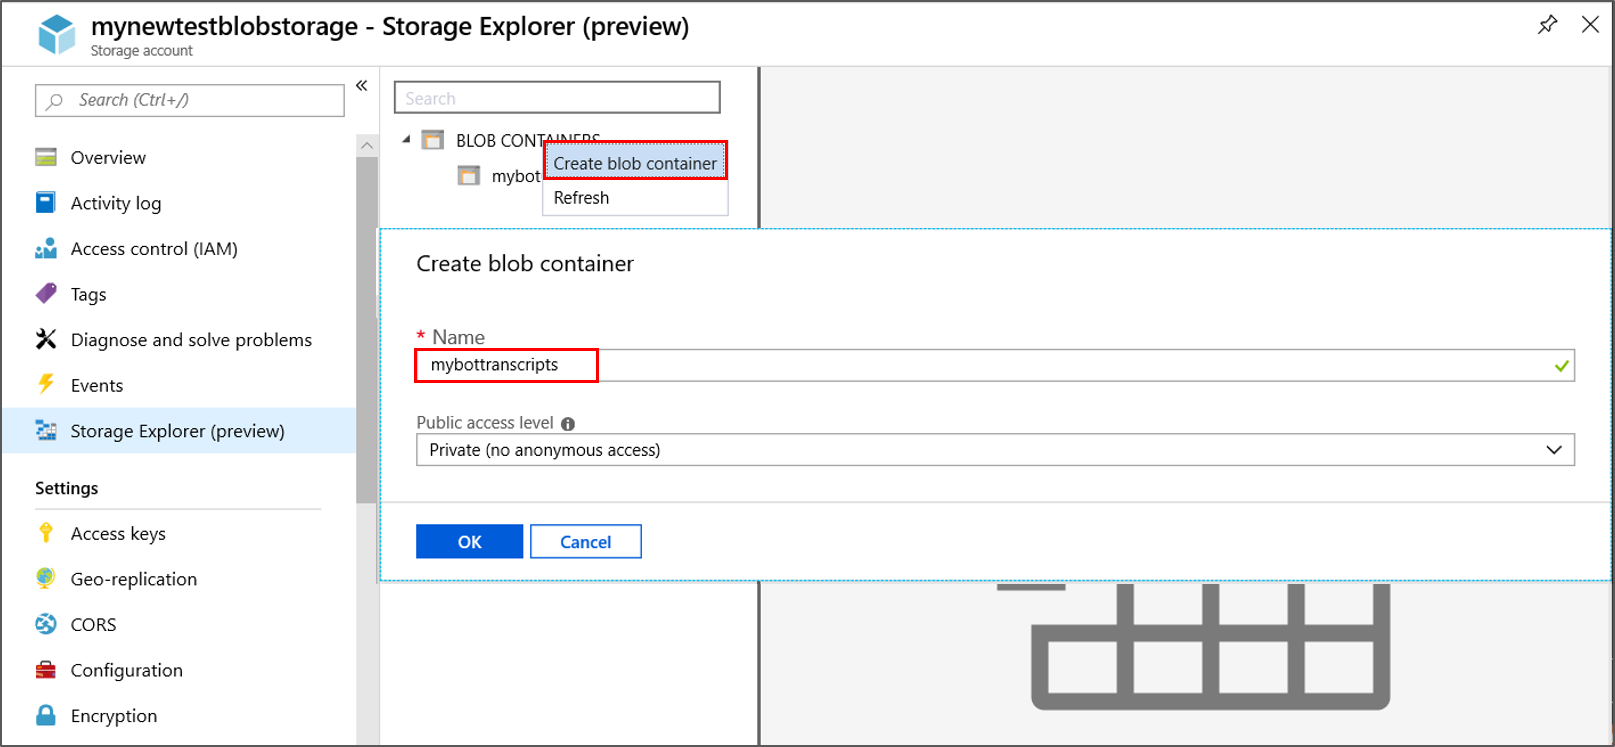1615x747 pixels.
Task: Select Create blob container menu option
Action: coord(635,163)
